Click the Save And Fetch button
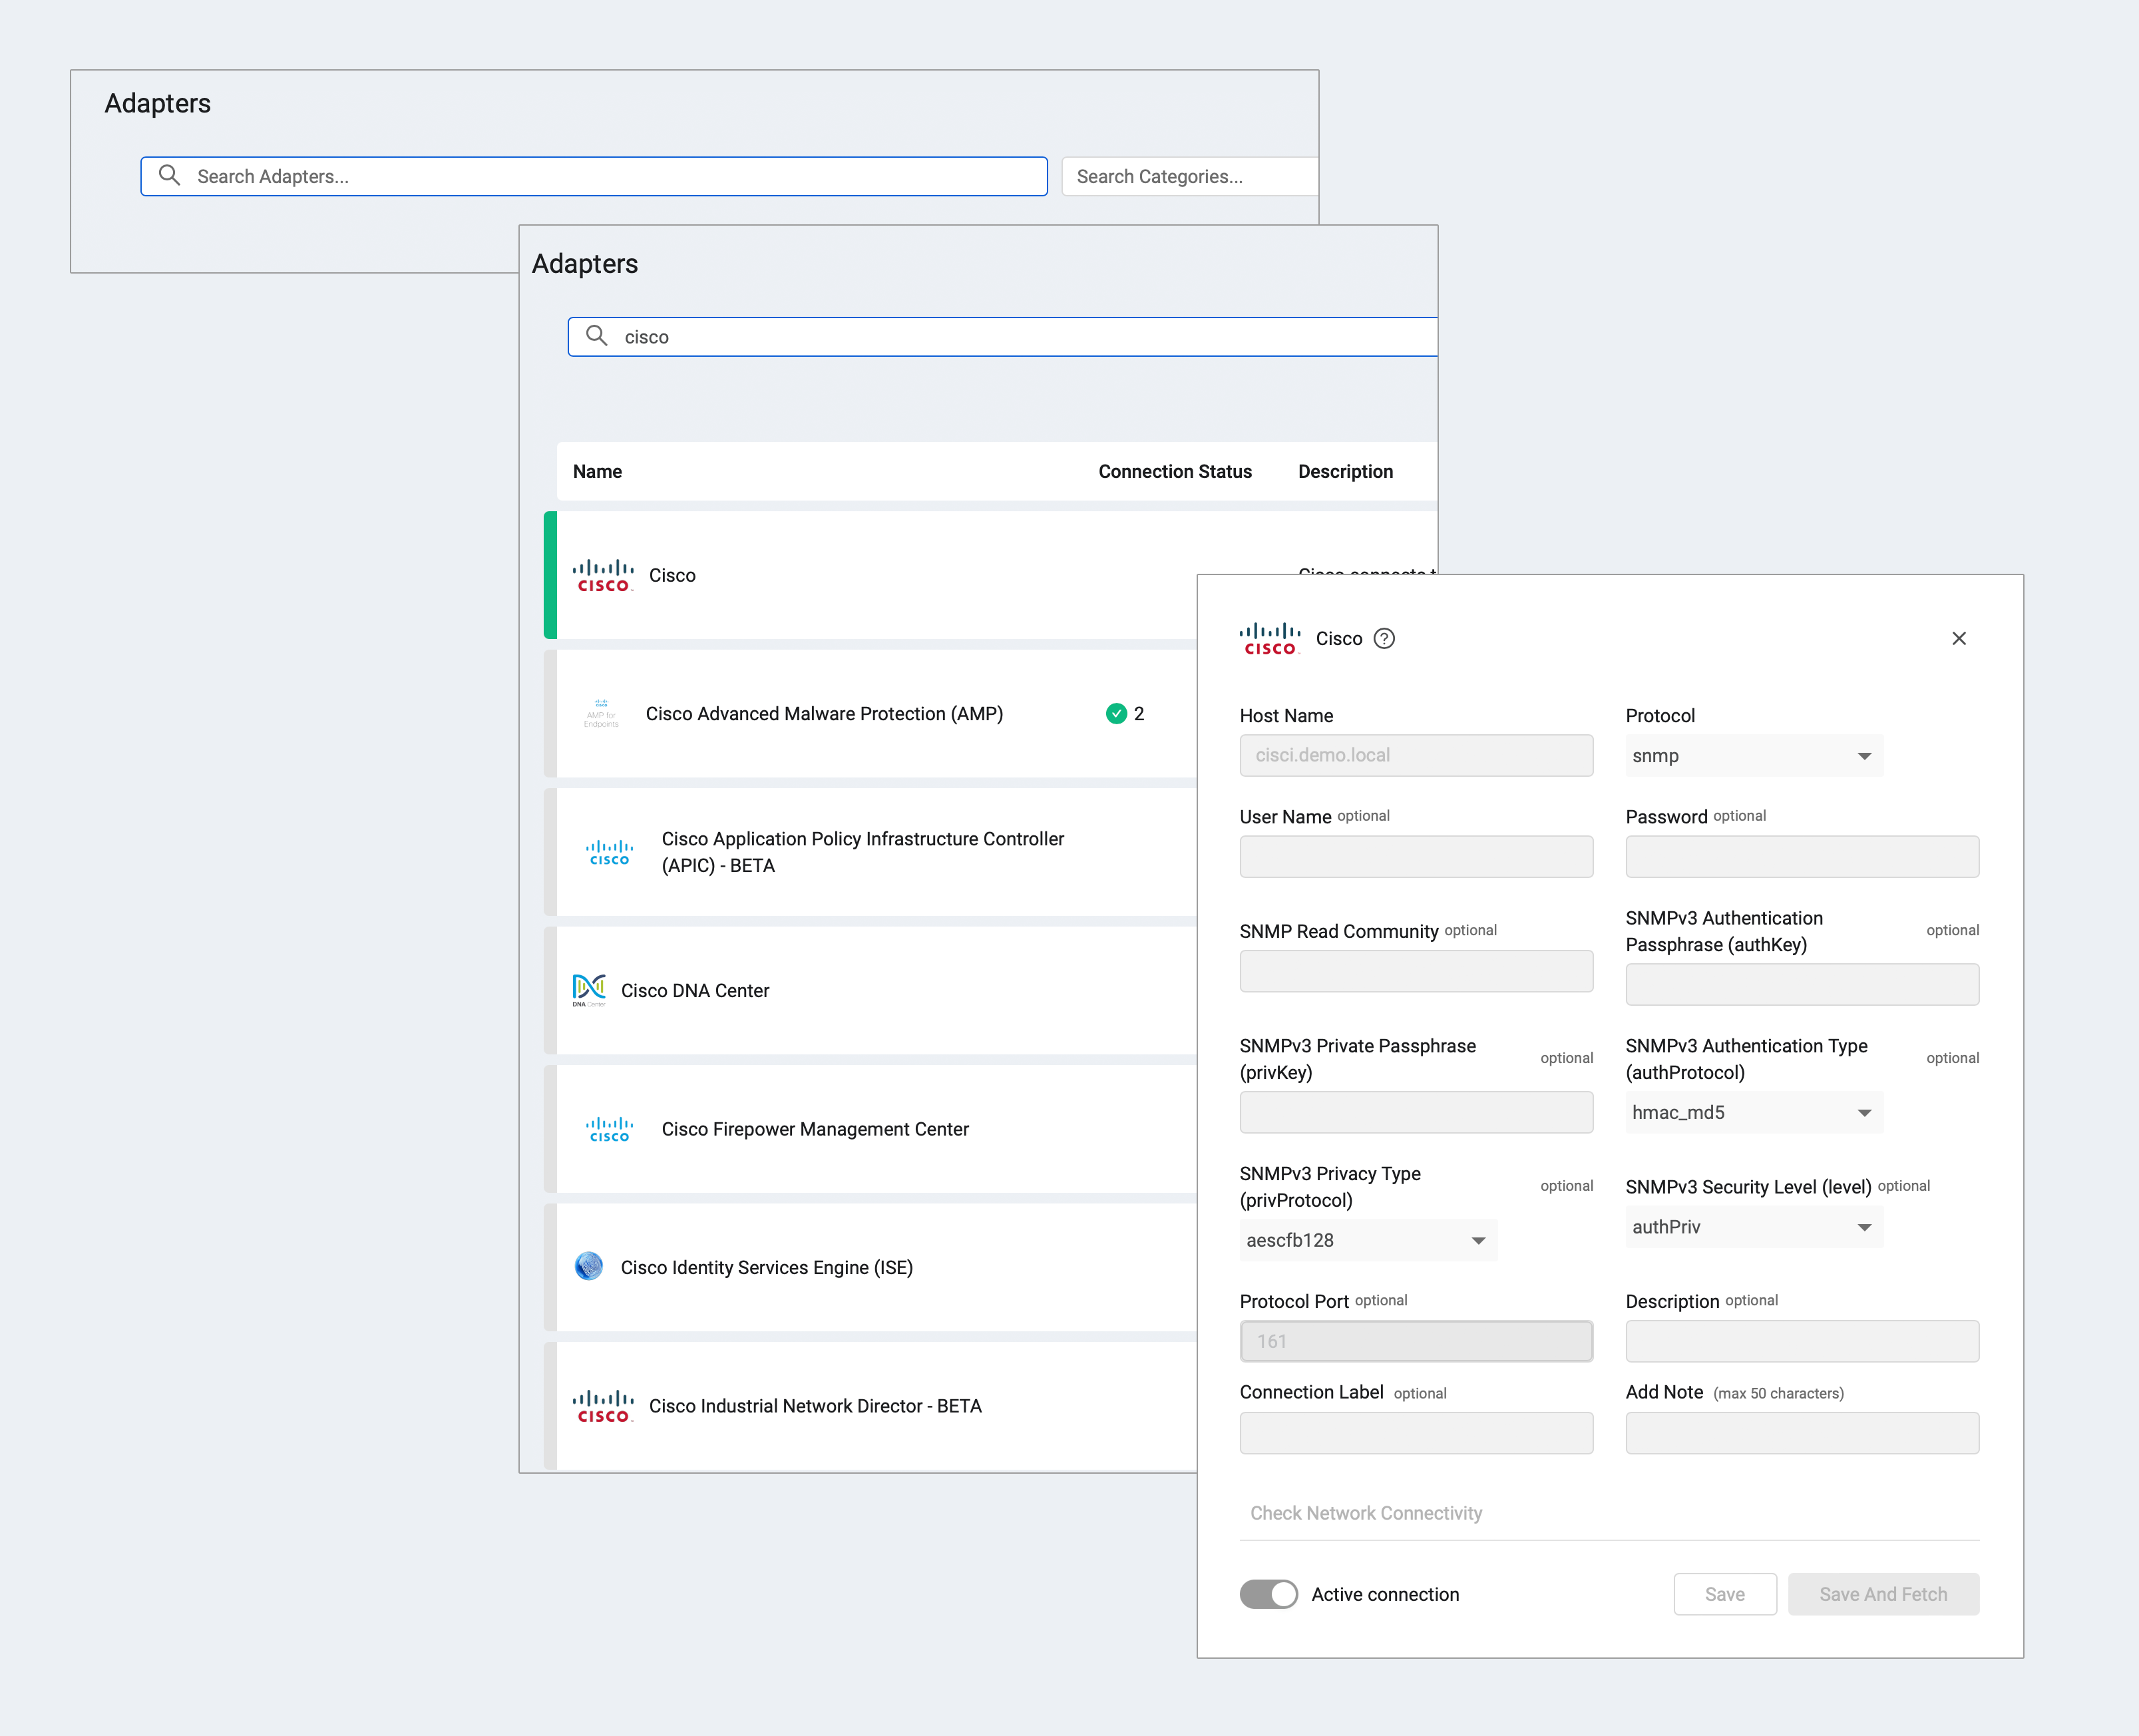 tap(1882, 1594)
